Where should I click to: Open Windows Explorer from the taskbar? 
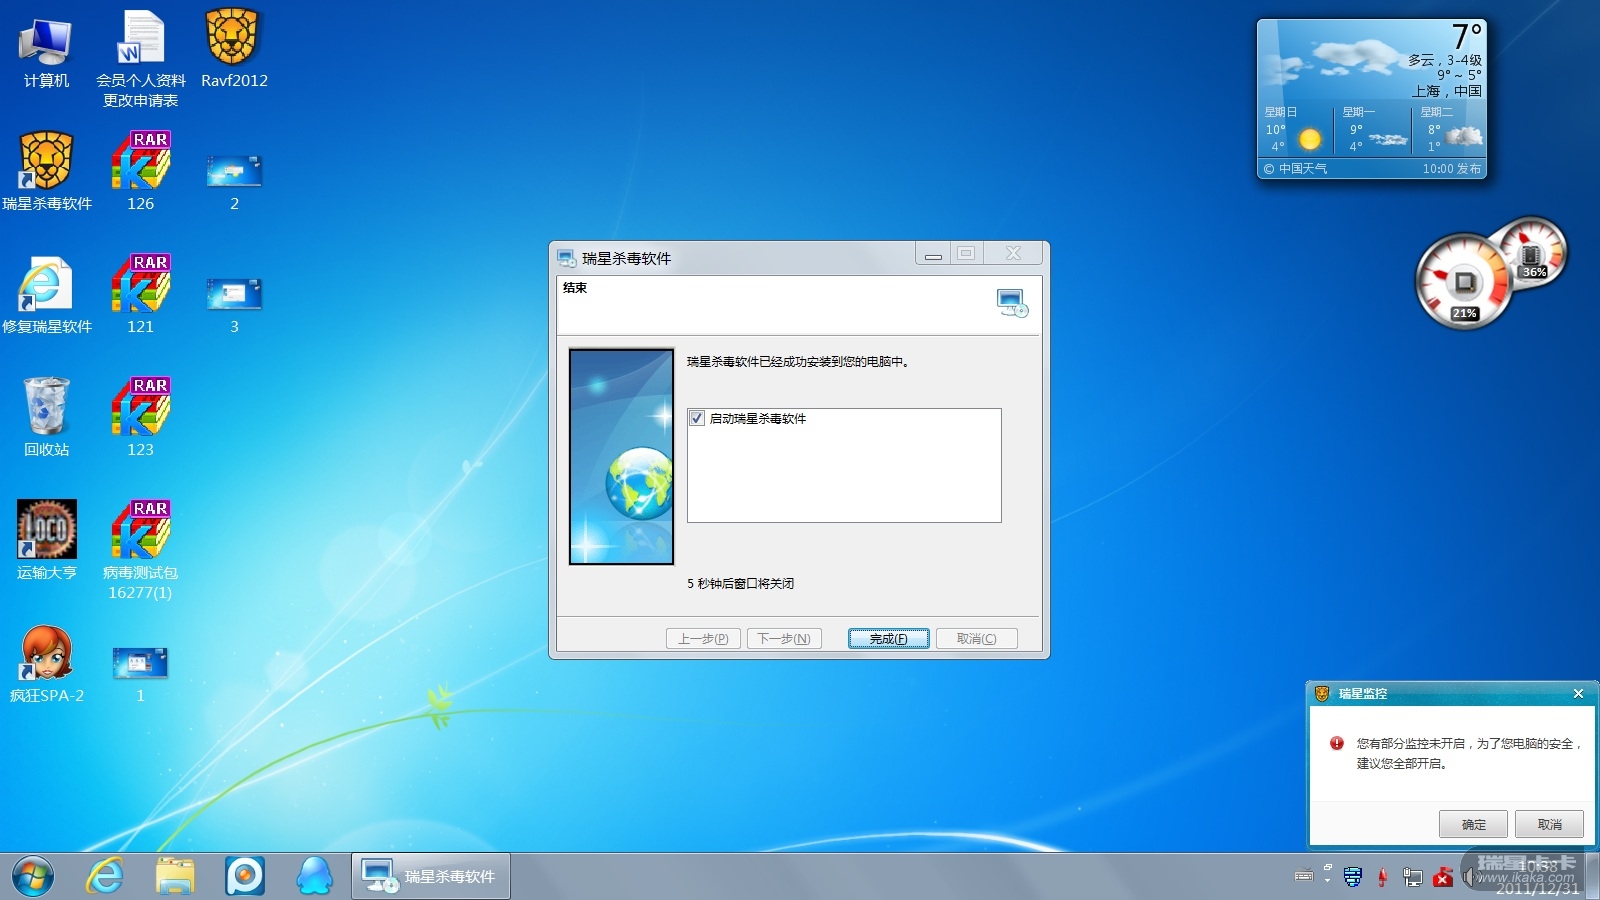point(175,876)
